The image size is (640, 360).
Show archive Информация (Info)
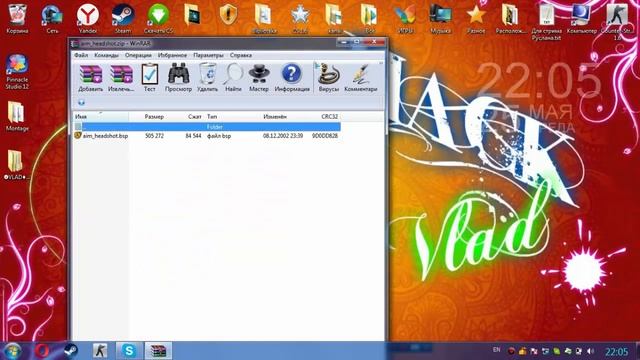click(292, 78)
